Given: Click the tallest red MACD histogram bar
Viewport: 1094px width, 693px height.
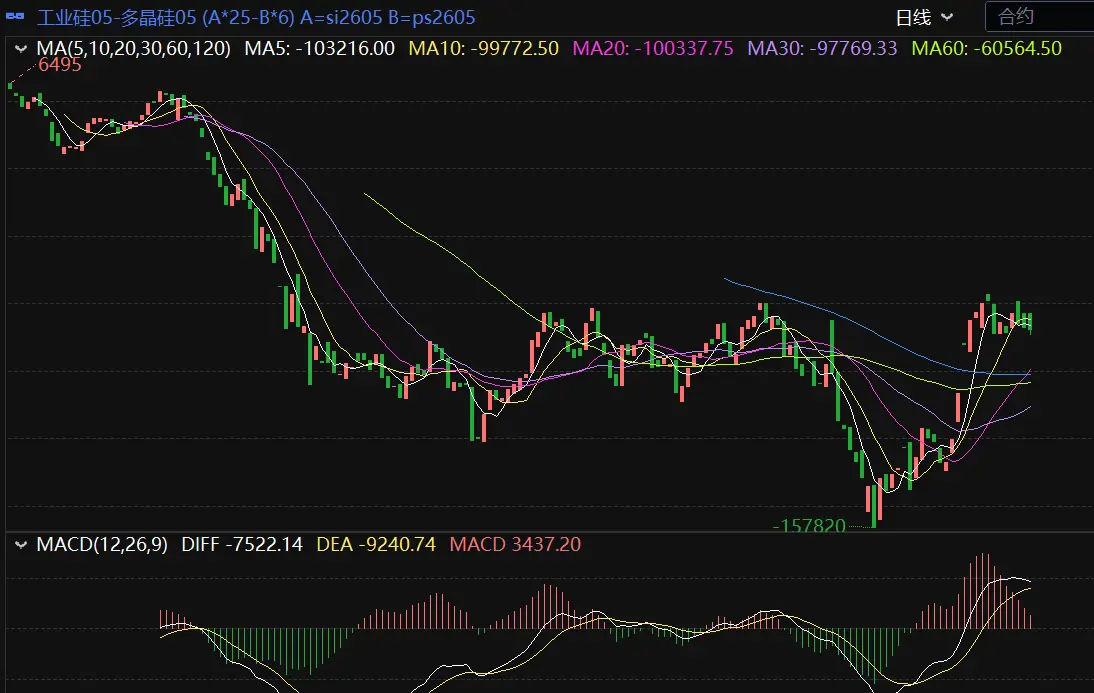Looking at the screenshot, I should (984, 590).
